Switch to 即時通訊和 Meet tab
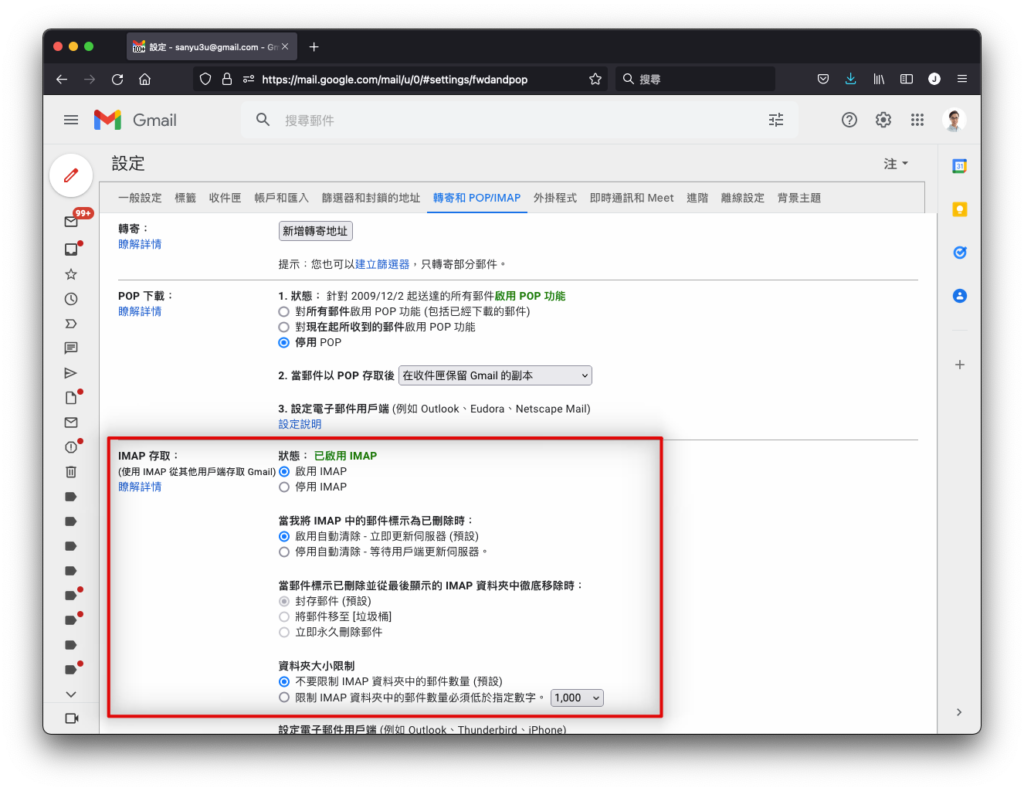This screenshot has height=791, width=1024. tap(632, 198)
